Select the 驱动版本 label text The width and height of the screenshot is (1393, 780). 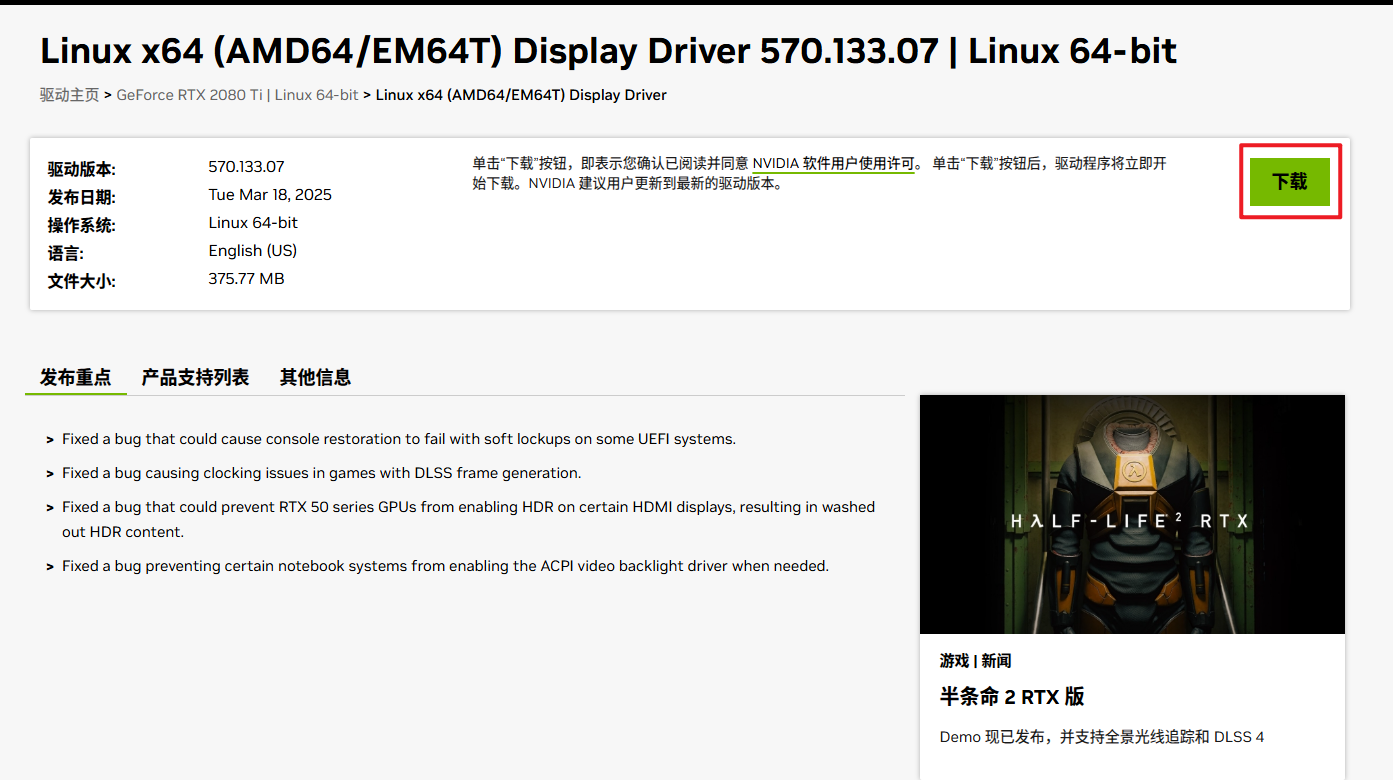[81, 167]
